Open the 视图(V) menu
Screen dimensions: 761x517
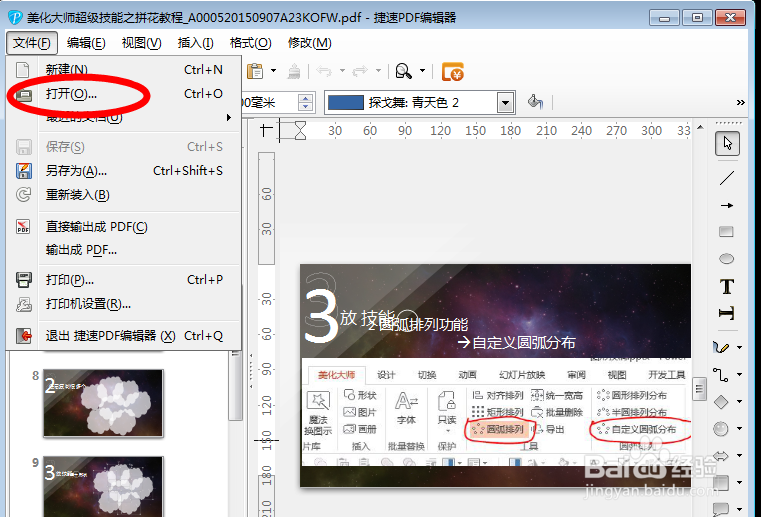(141, 43)
